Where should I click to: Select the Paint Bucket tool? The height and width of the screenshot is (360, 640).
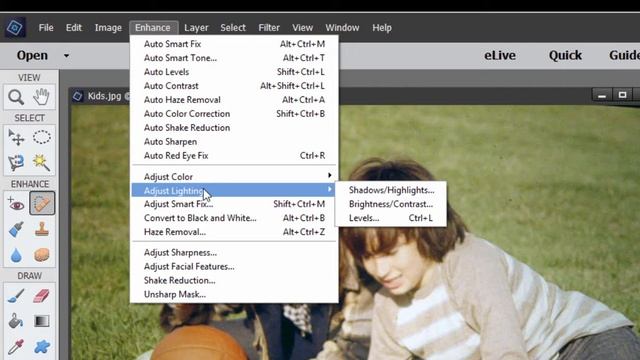(x=16, y=321)
